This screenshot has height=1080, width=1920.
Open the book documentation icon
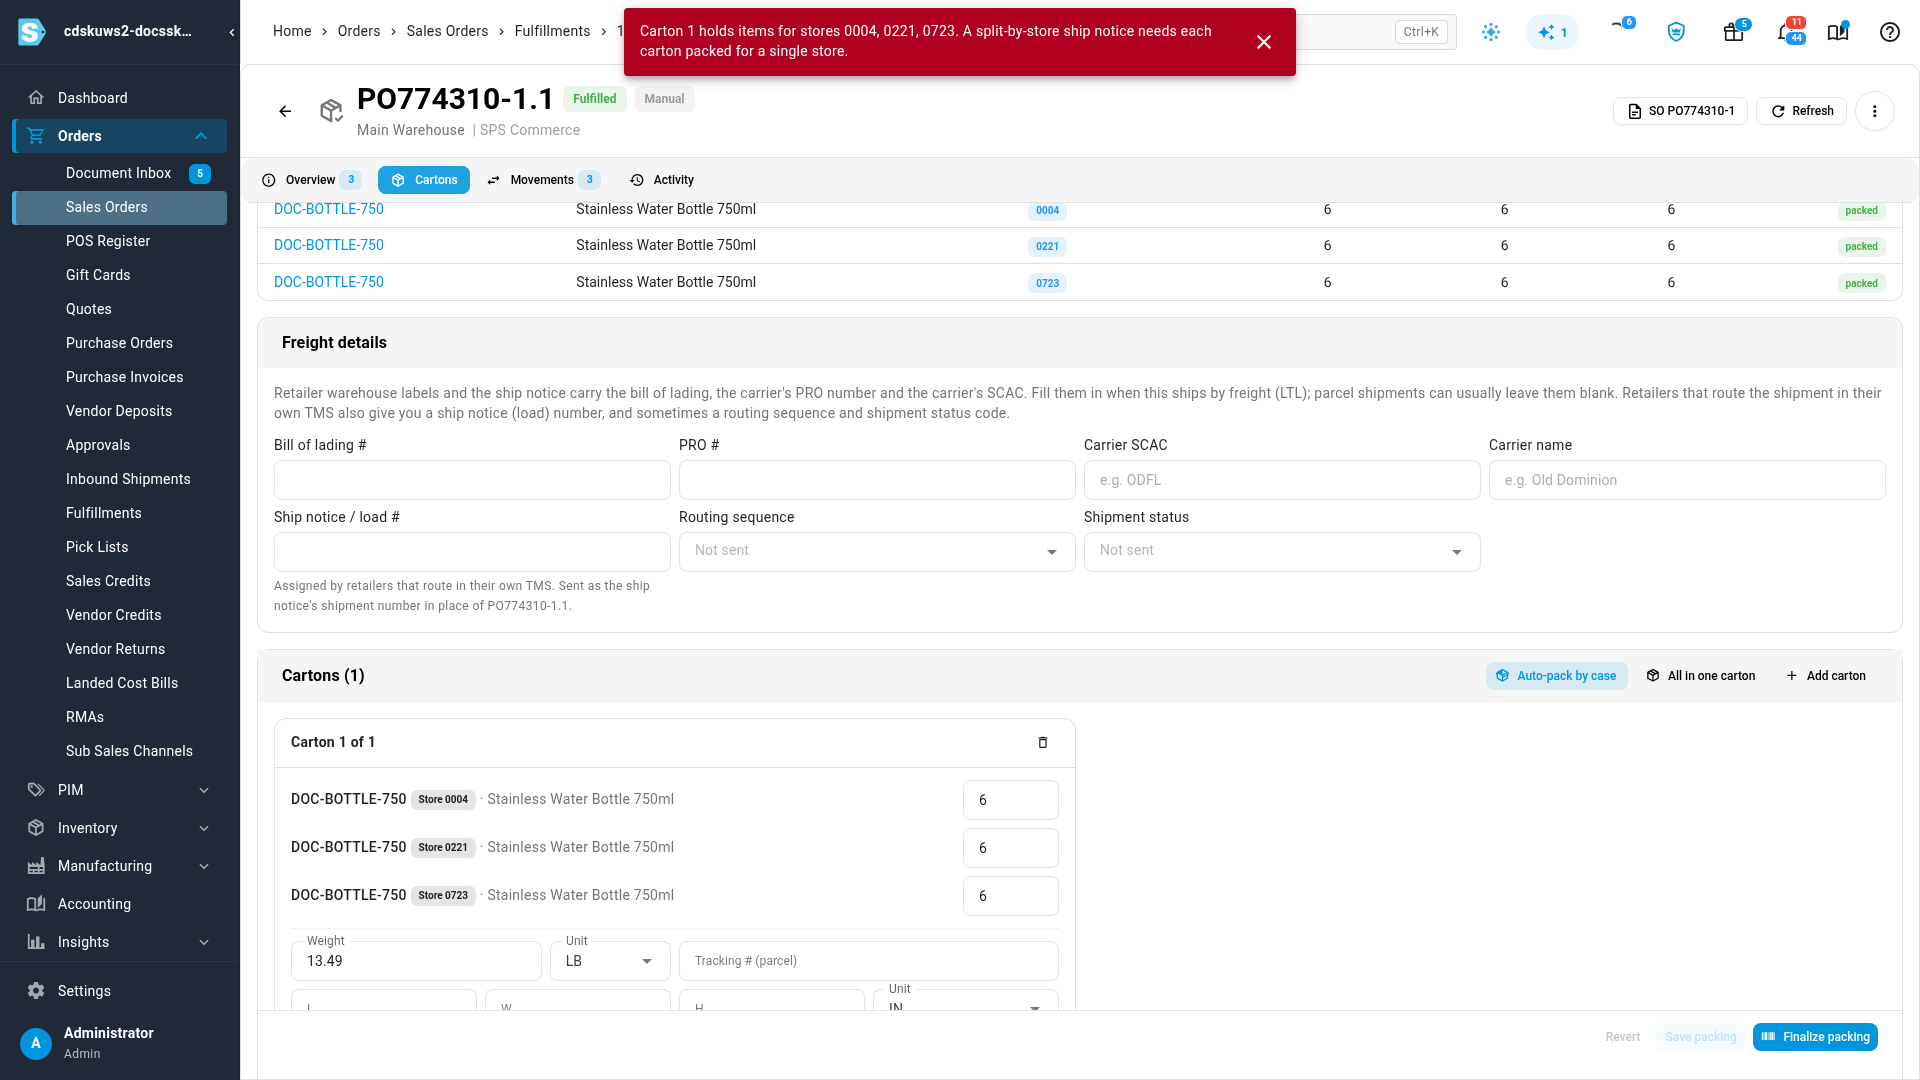tap(1838, 32)
